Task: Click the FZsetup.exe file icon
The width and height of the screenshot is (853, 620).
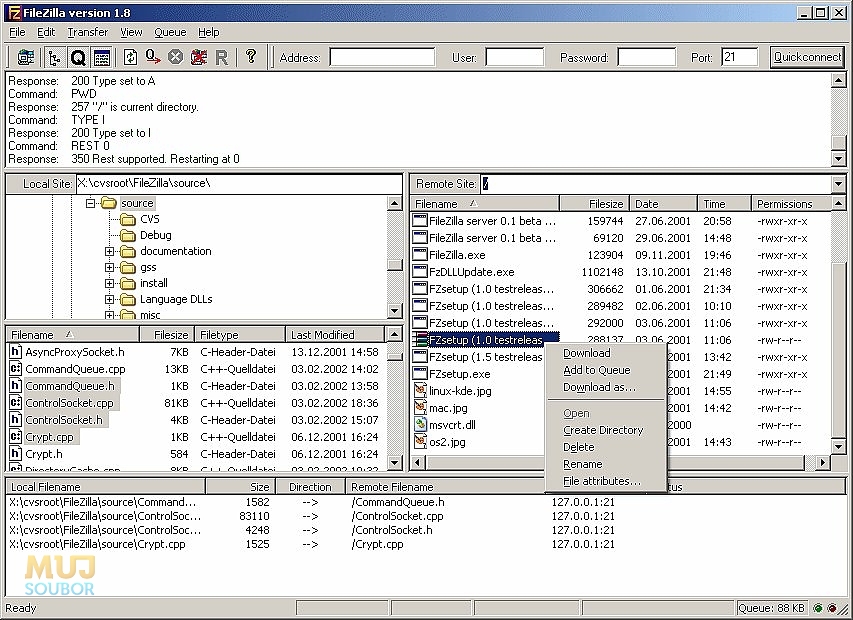Action: click(419, 374)
